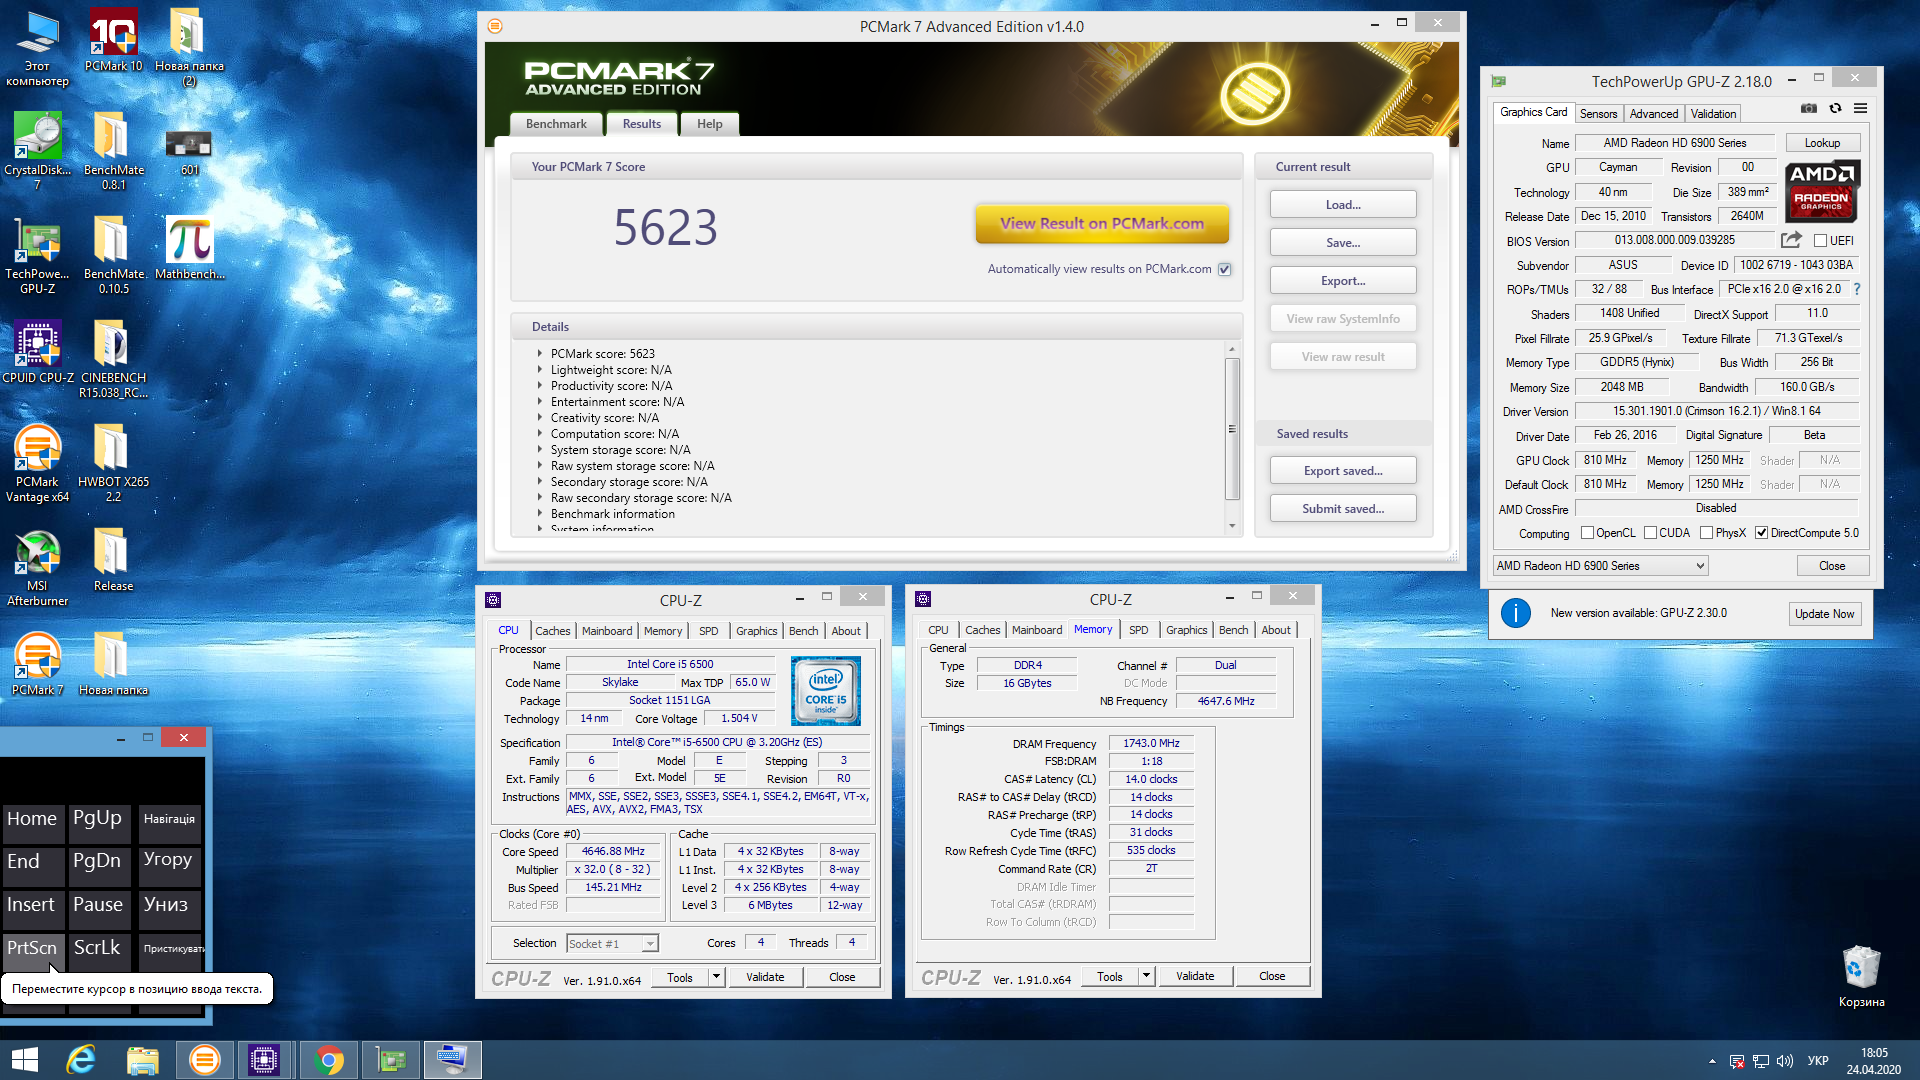Screen dimensions: 1920x1080
Task: Switch to the on-screen keyboard taskbar icon
Action: pos(452,1060)
